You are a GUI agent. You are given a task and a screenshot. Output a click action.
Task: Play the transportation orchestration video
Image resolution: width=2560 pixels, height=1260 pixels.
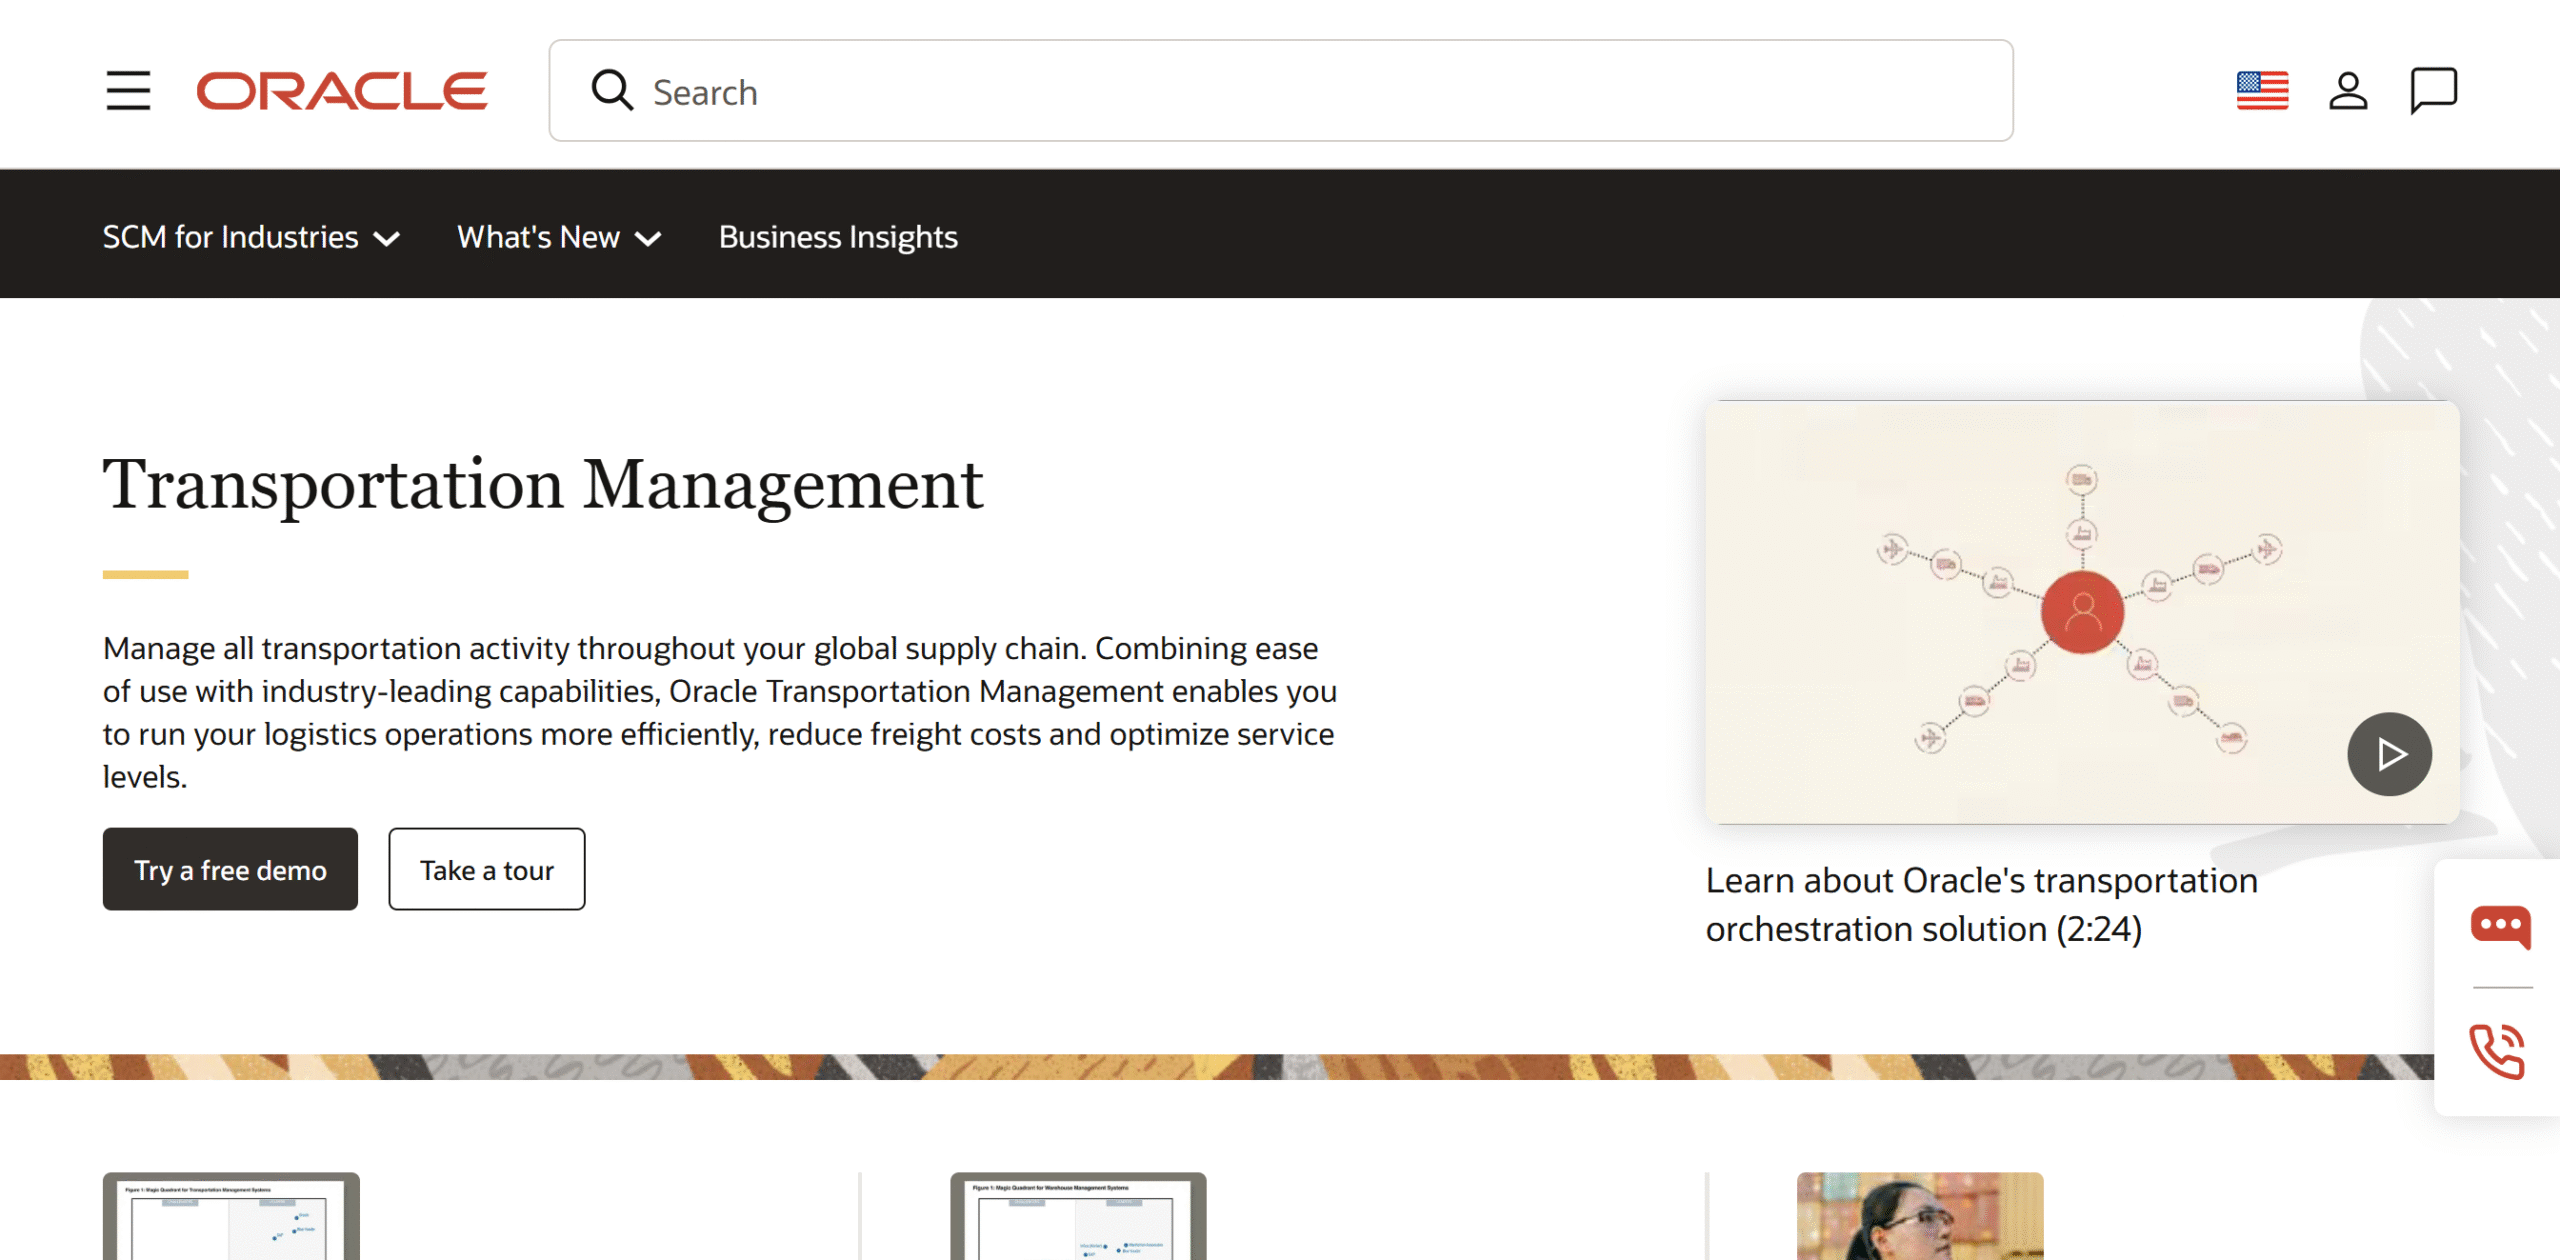click(x=2389, y=754)
